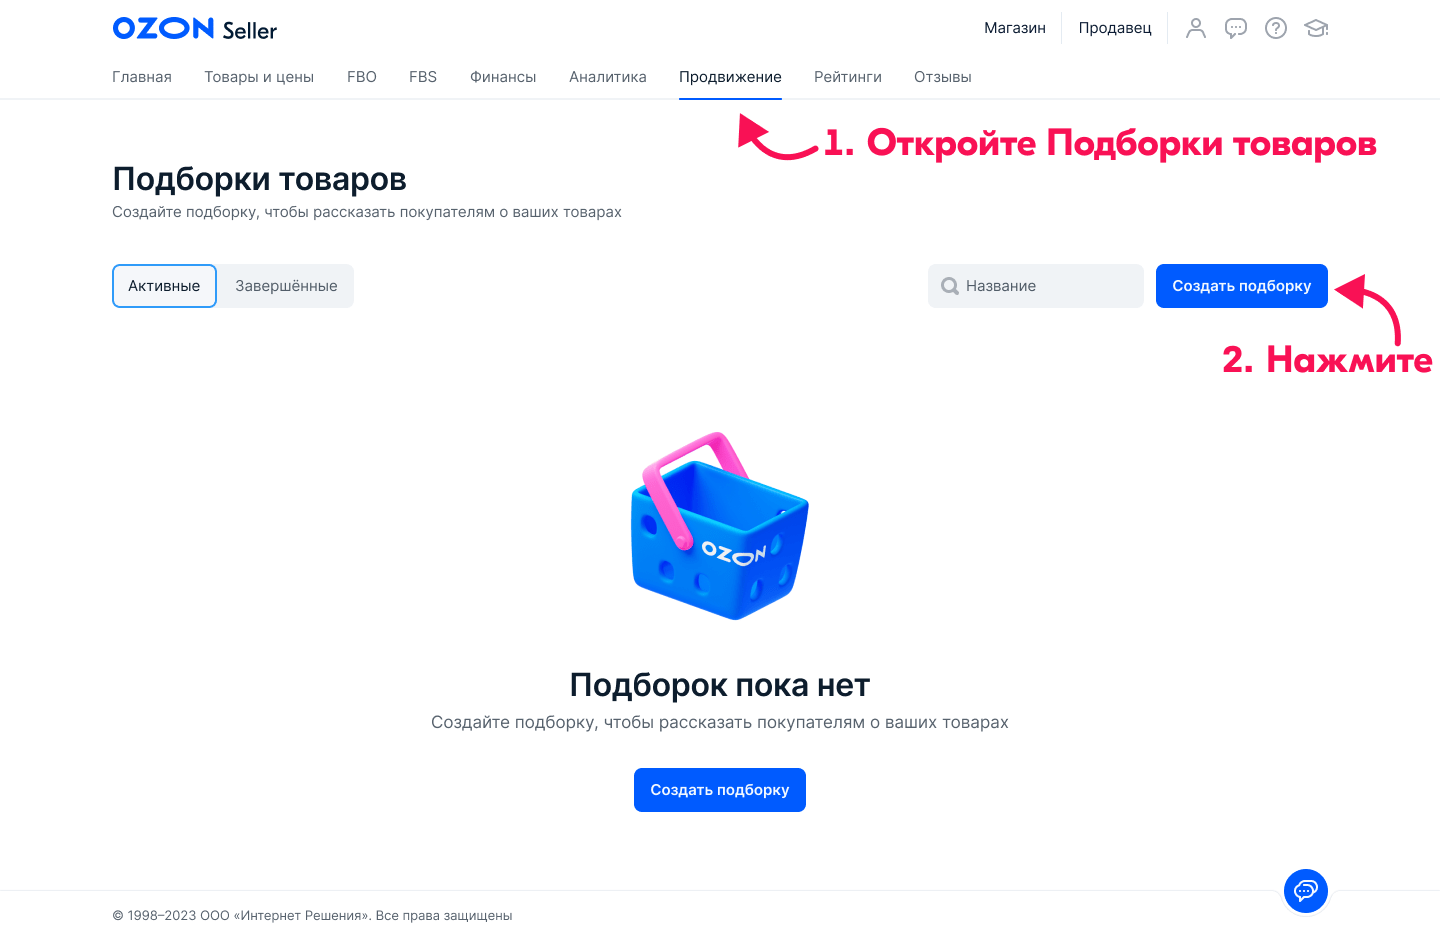The width and height of the screenshot is (1440, 939).
Task: Select the Активные filter toggle
Action: coord(164,286)
